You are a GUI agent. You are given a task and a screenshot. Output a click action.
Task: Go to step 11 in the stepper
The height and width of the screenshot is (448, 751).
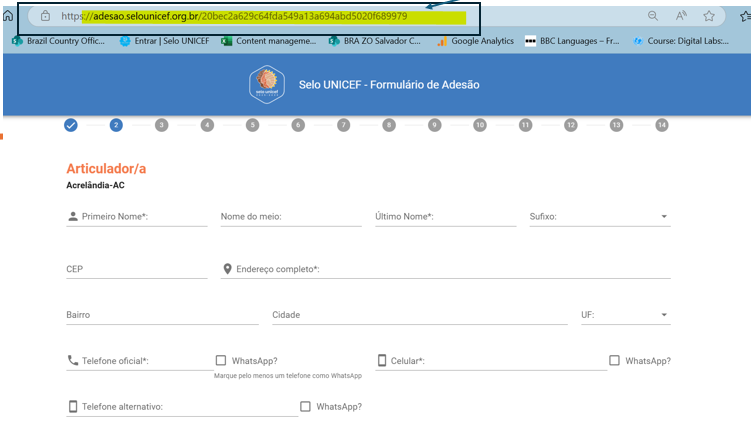click(x=525, y=126)
